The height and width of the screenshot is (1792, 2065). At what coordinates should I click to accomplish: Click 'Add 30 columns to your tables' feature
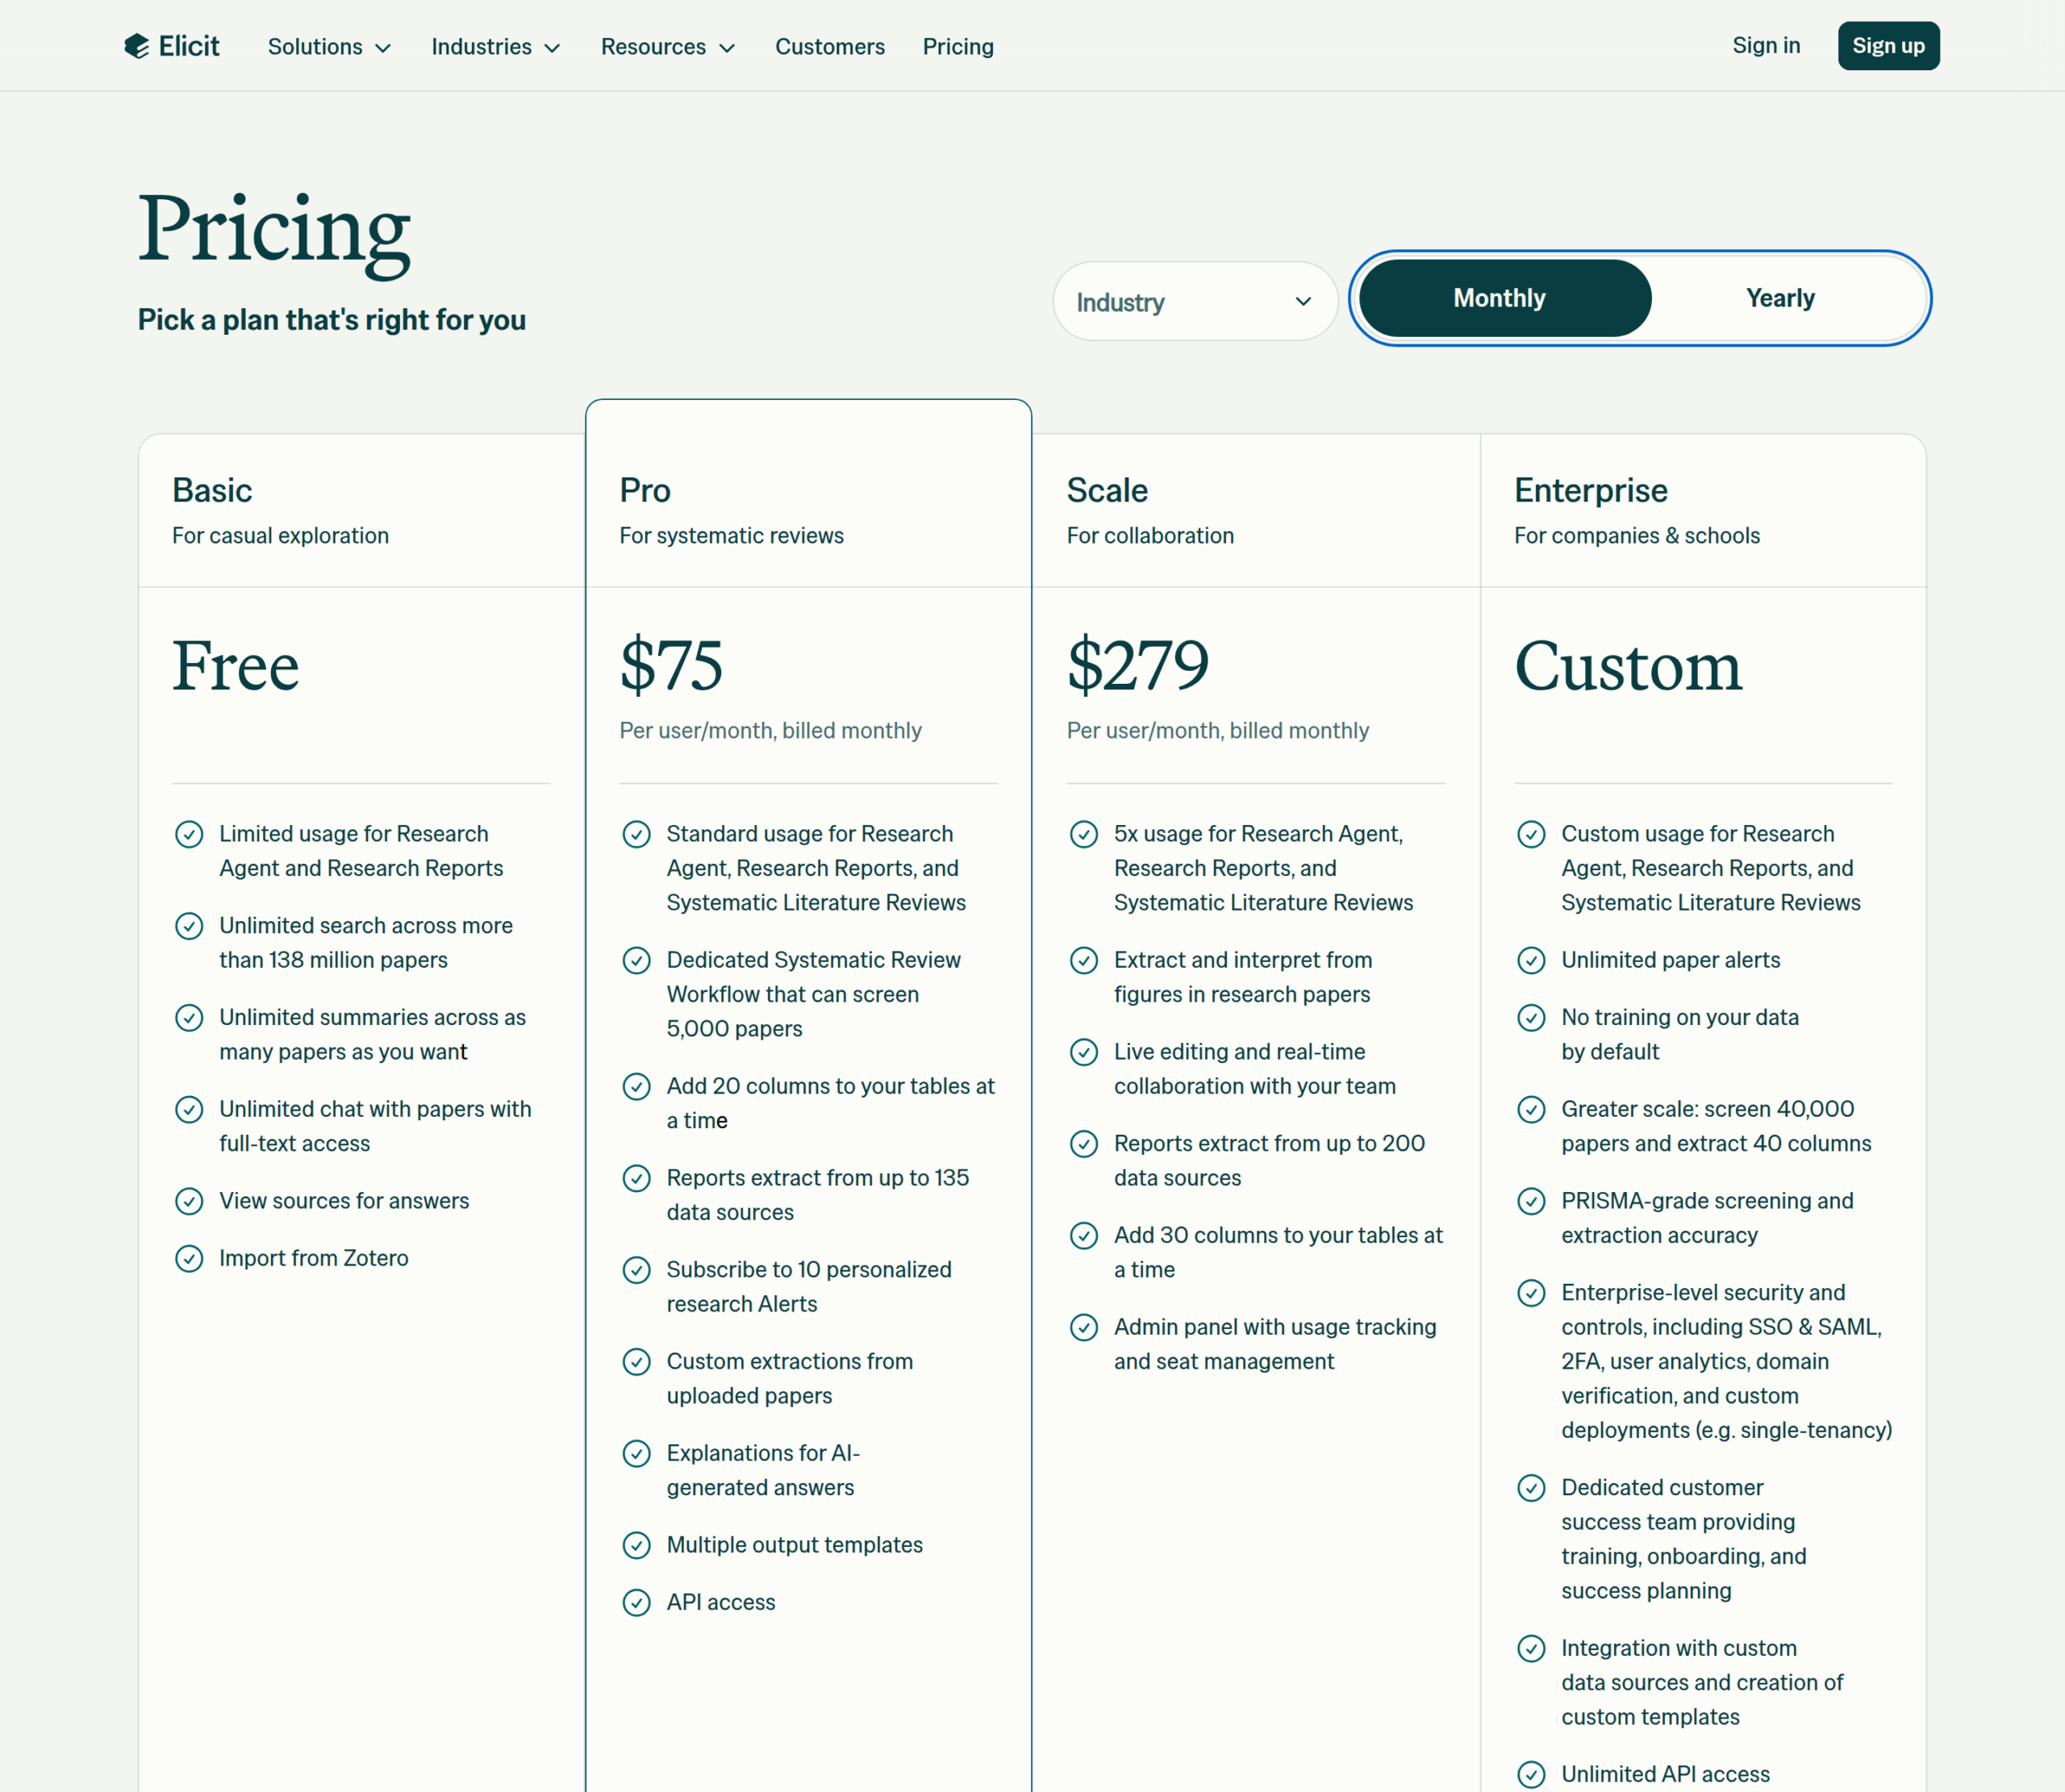(x=1278, y=1252)
